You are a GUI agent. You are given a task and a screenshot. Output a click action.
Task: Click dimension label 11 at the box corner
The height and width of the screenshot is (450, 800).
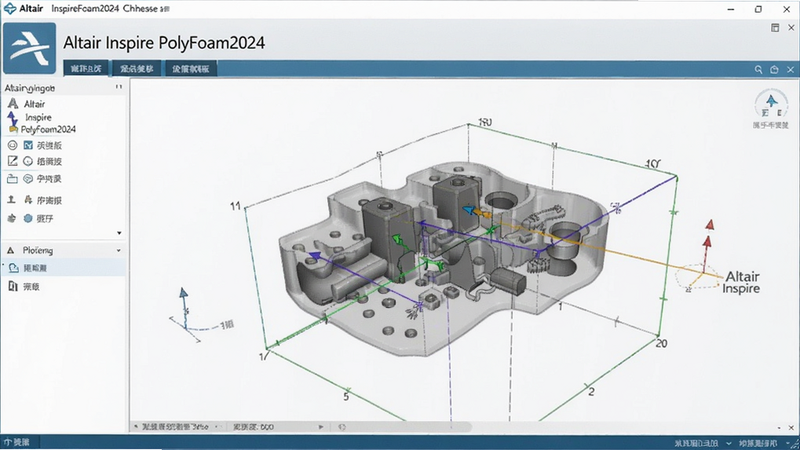tap(235, 206)
